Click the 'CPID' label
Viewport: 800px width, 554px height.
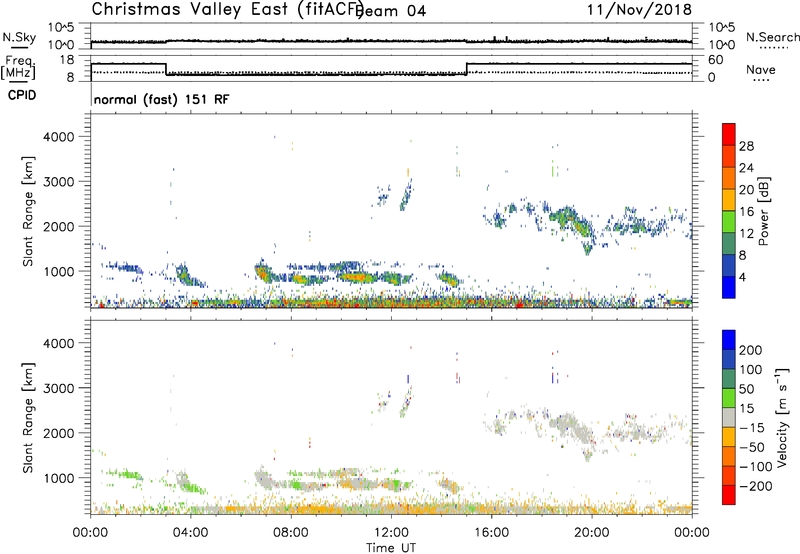(22, 95)
